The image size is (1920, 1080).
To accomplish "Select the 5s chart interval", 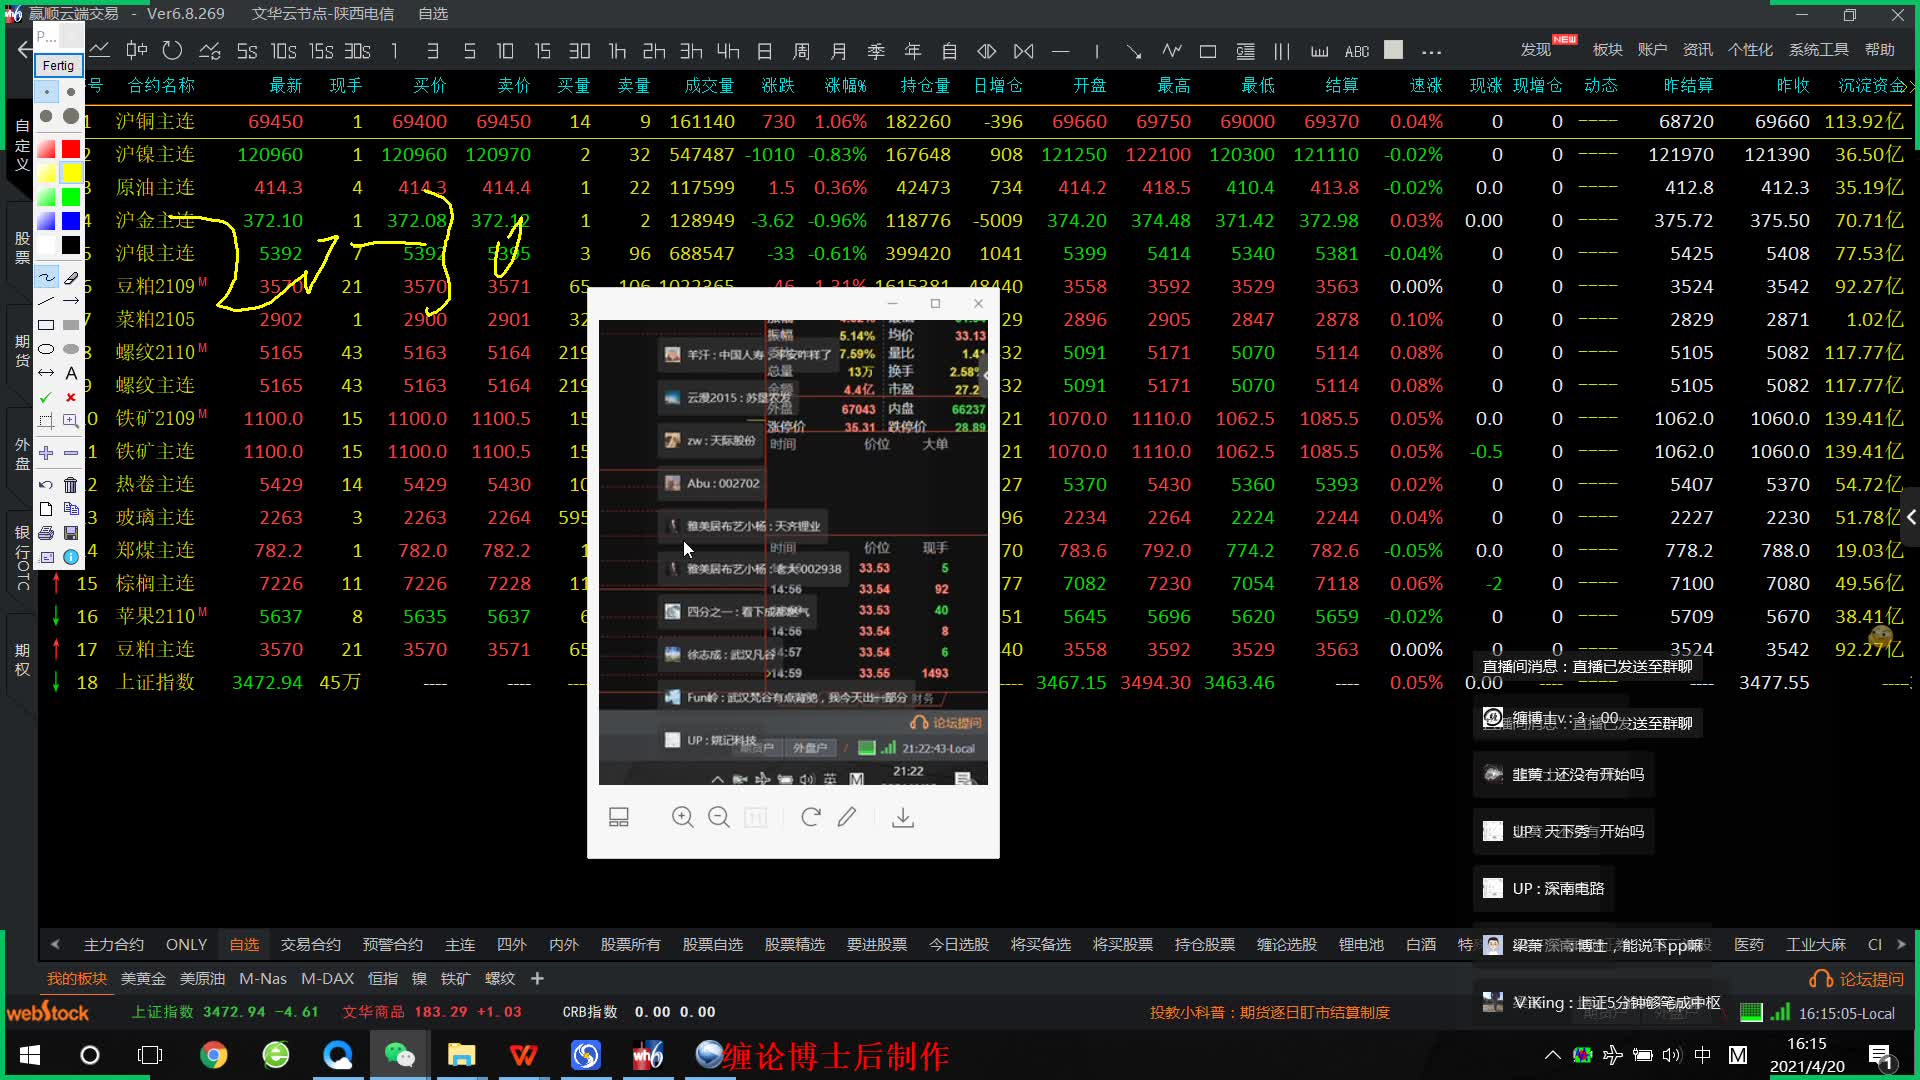I will click(x=247, y=51).
